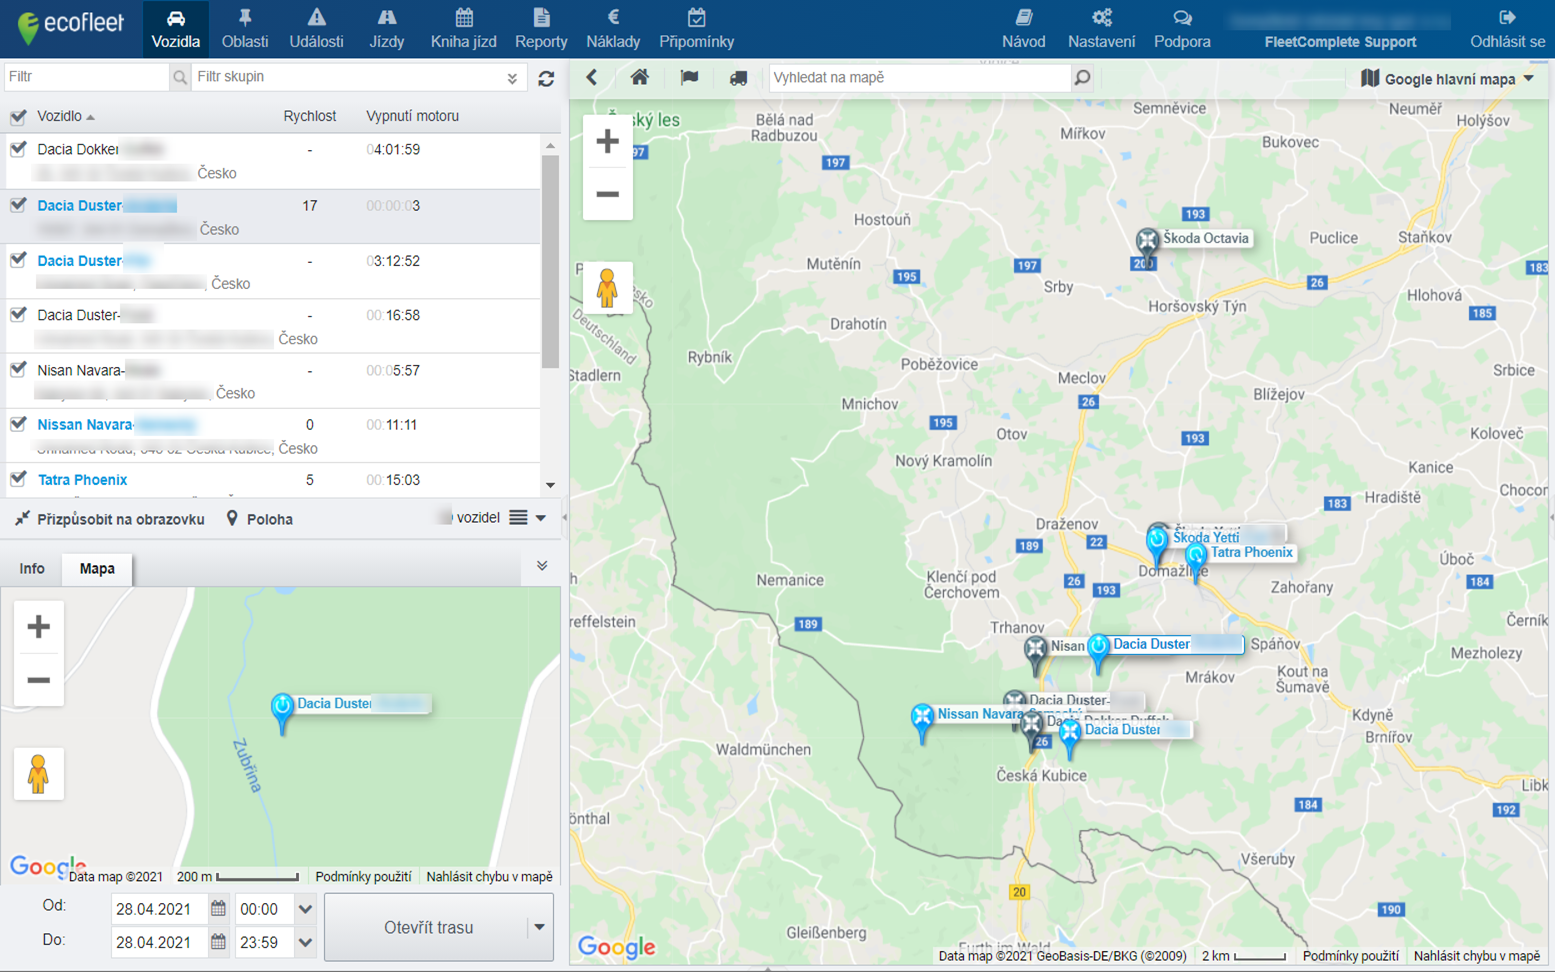Open Kniha jízd section
Screen dimensions: 1555x972
tap(464, 29)
